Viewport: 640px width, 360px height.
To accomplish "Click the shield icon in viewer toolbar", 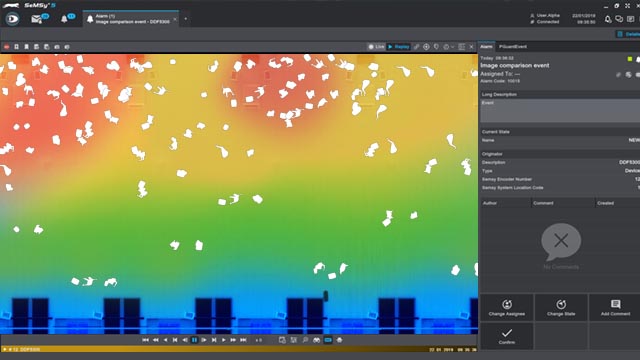I will [436, 47].
